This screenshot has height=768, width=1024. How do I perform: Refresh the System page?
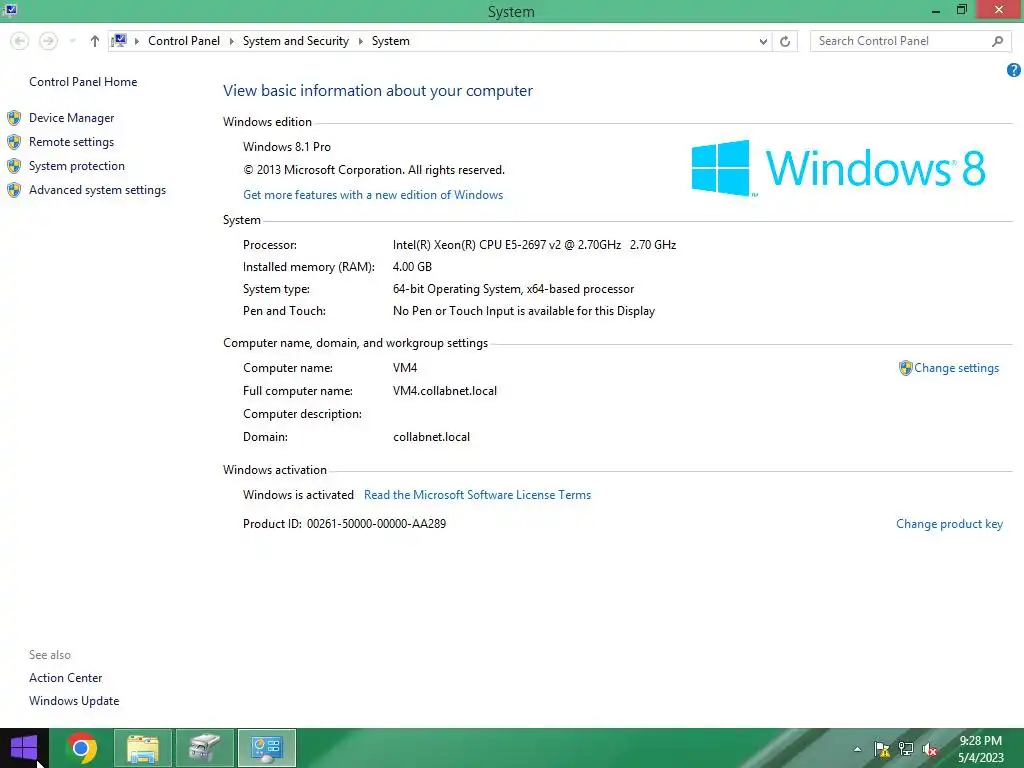[785, 41]
